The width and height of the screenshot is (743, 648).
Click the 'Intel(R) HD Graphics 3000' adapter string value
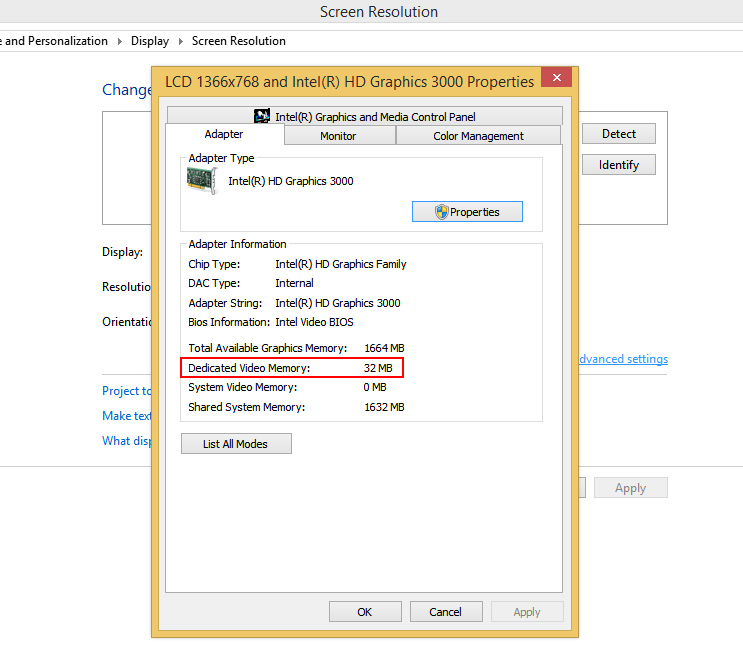tap(338, 303)
